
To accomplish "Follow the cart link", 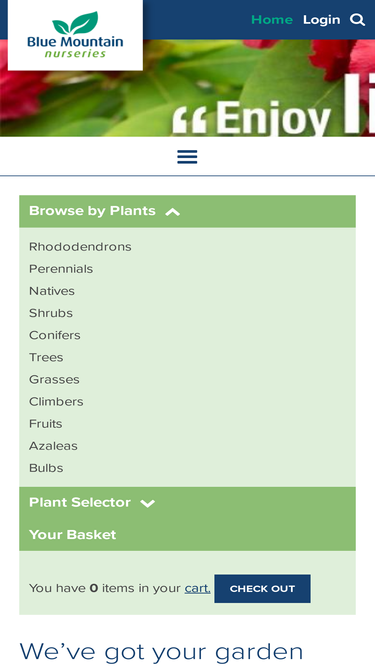I will click(197, 589).
